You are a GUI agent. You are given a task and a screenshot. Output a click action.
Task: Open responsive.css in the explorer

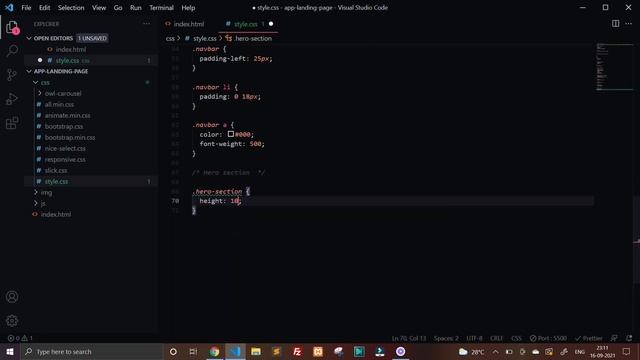pyautogui.click(x=65, y=159)
